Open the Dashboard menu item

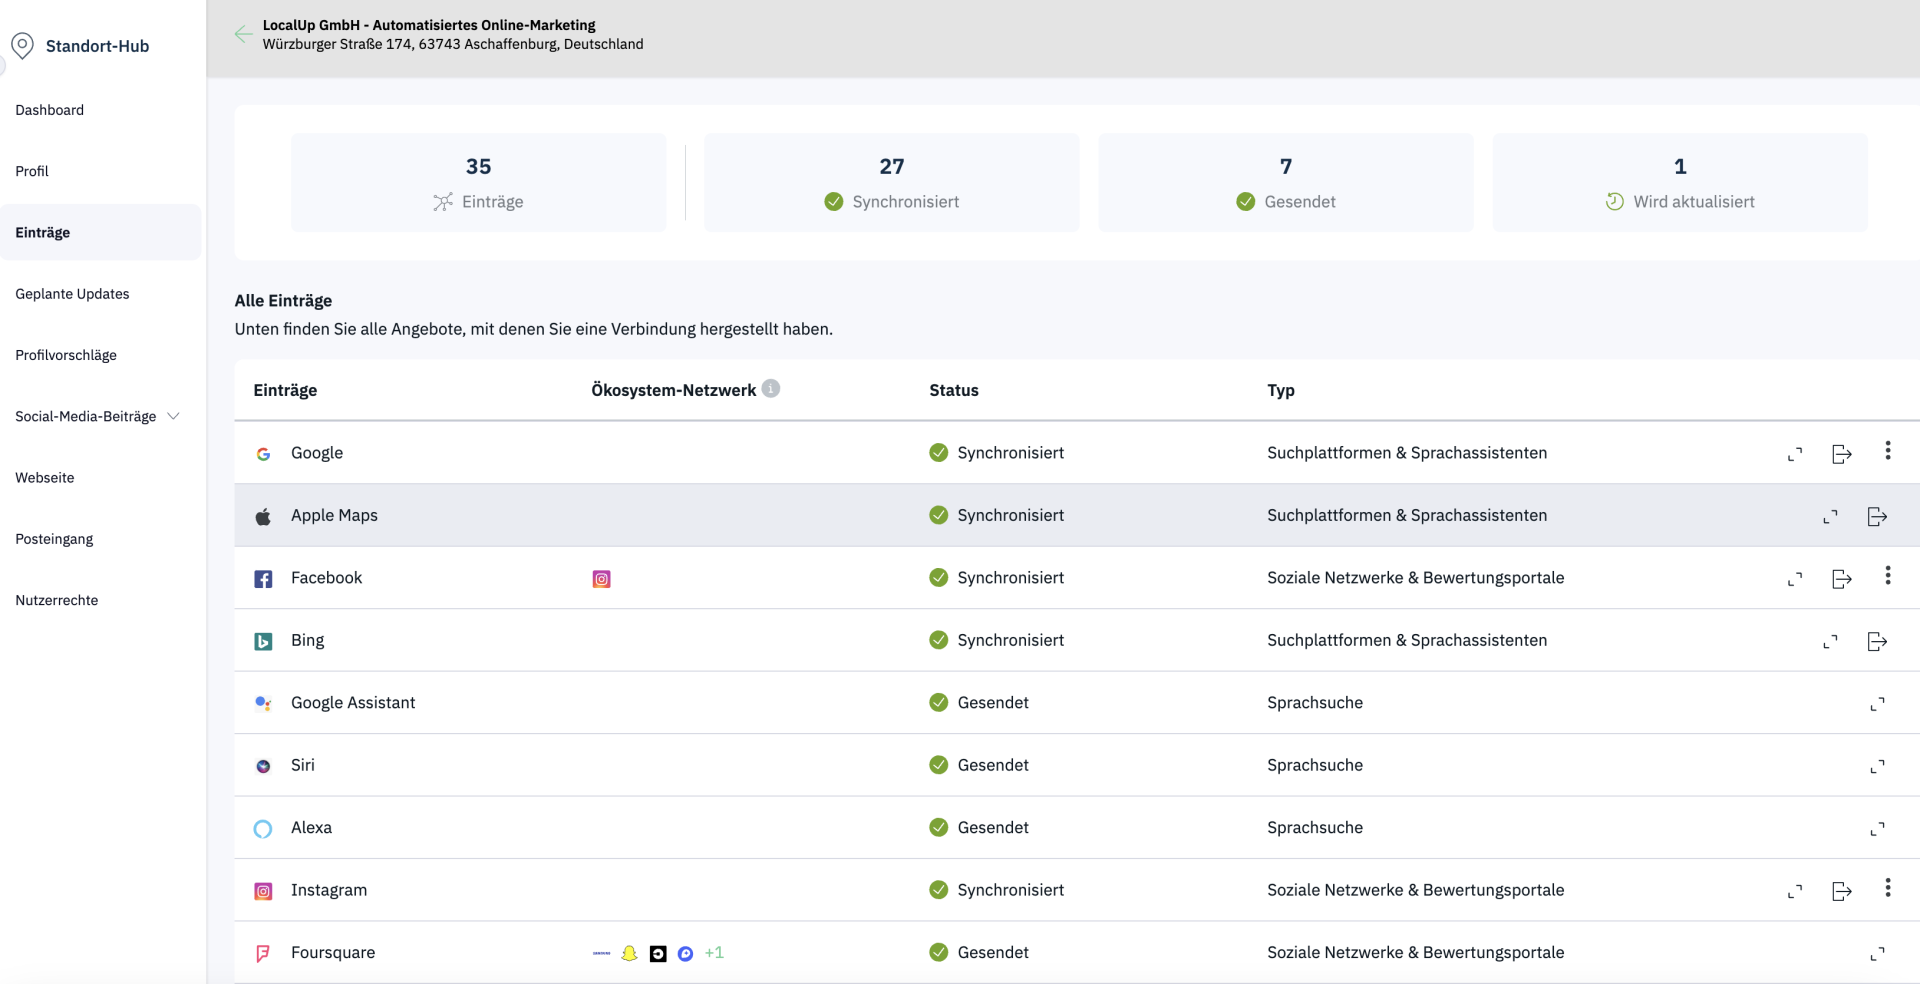pos(50,110)
